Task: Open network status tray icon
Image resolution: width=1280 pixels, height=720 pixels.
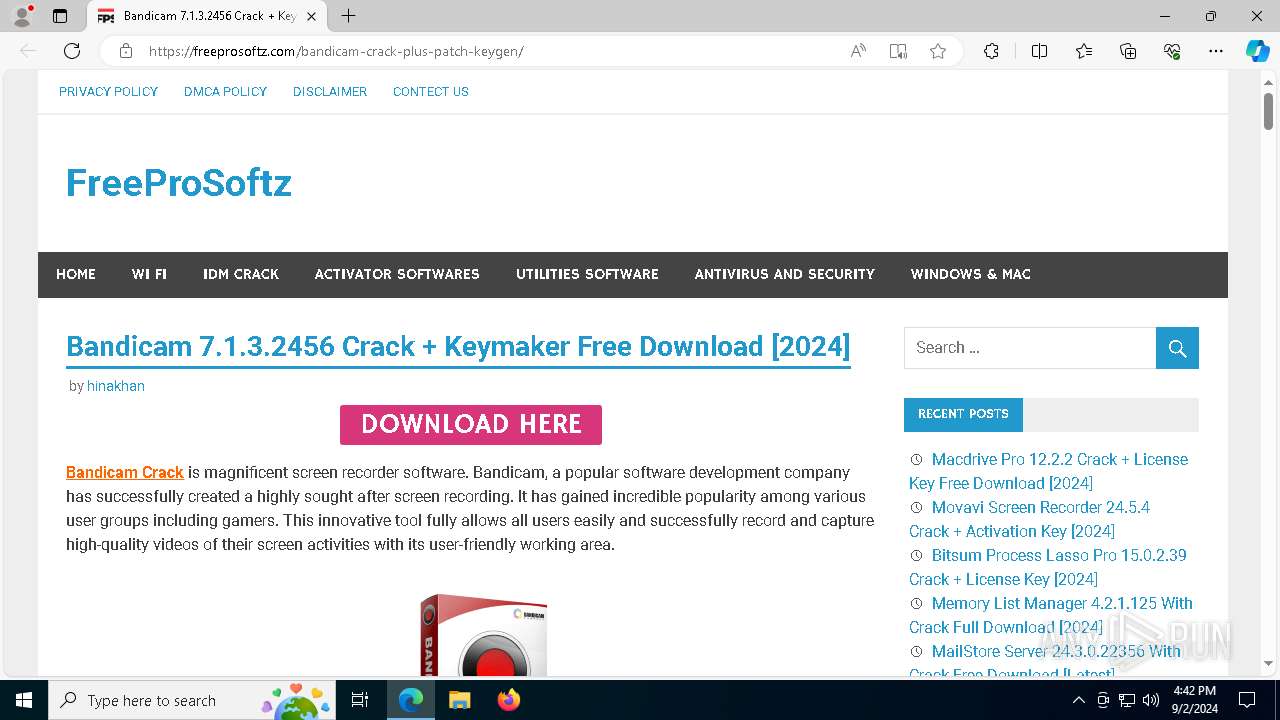Action: (x=1127, y=700)
